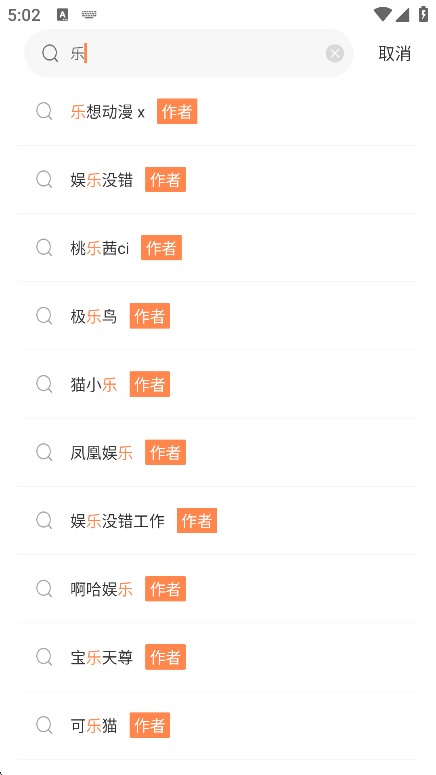This screenshot has height=775, width=436.
Task: Select suggestion 娱乐没错工作
Action: click(218, 521)
